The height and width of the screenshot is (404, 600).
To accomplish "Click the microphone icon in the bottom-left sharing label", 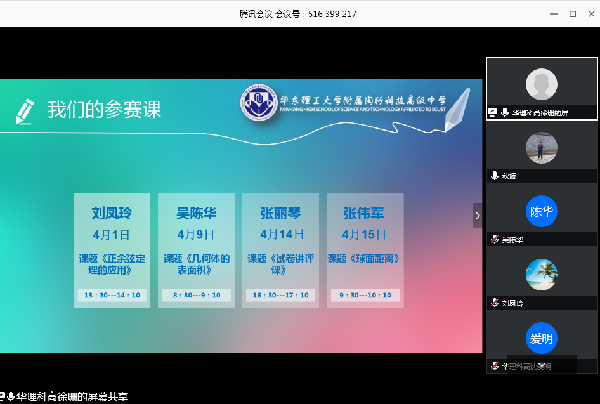I will (x=11, y=396).
